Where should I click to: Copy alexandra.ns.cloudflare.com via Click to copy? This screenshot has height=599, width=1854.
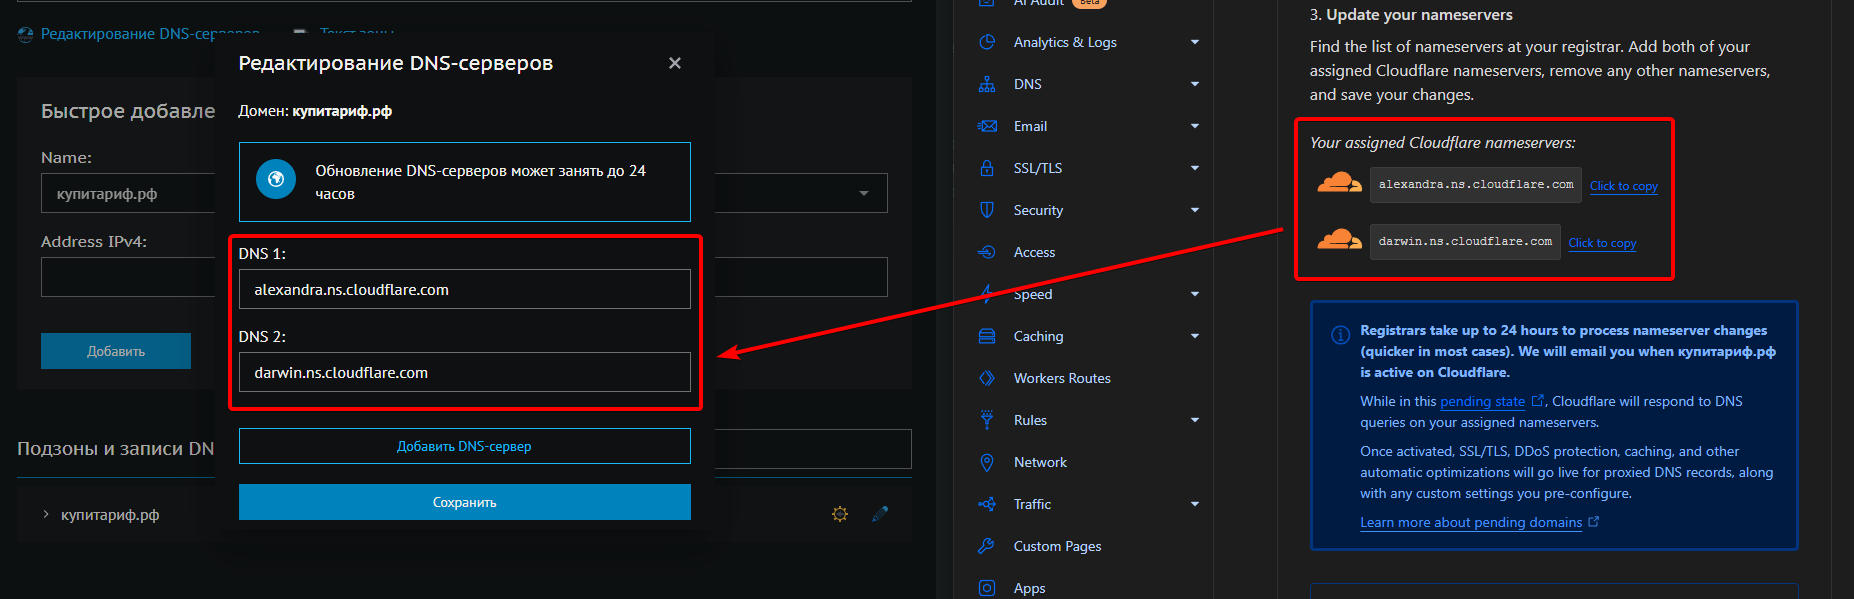click(1623, 186)
